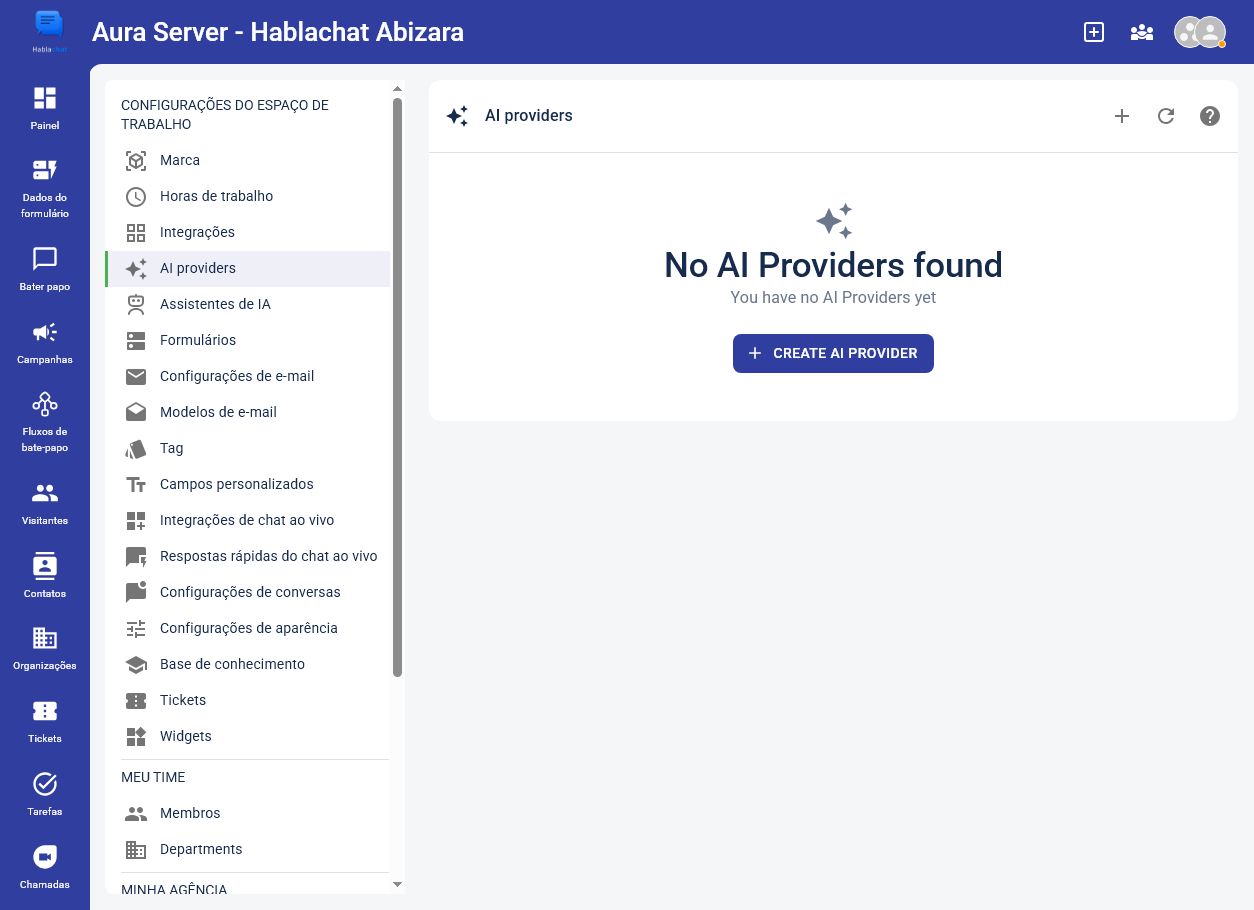Click the CREATE AI PROVIDER button

[833, 353]
